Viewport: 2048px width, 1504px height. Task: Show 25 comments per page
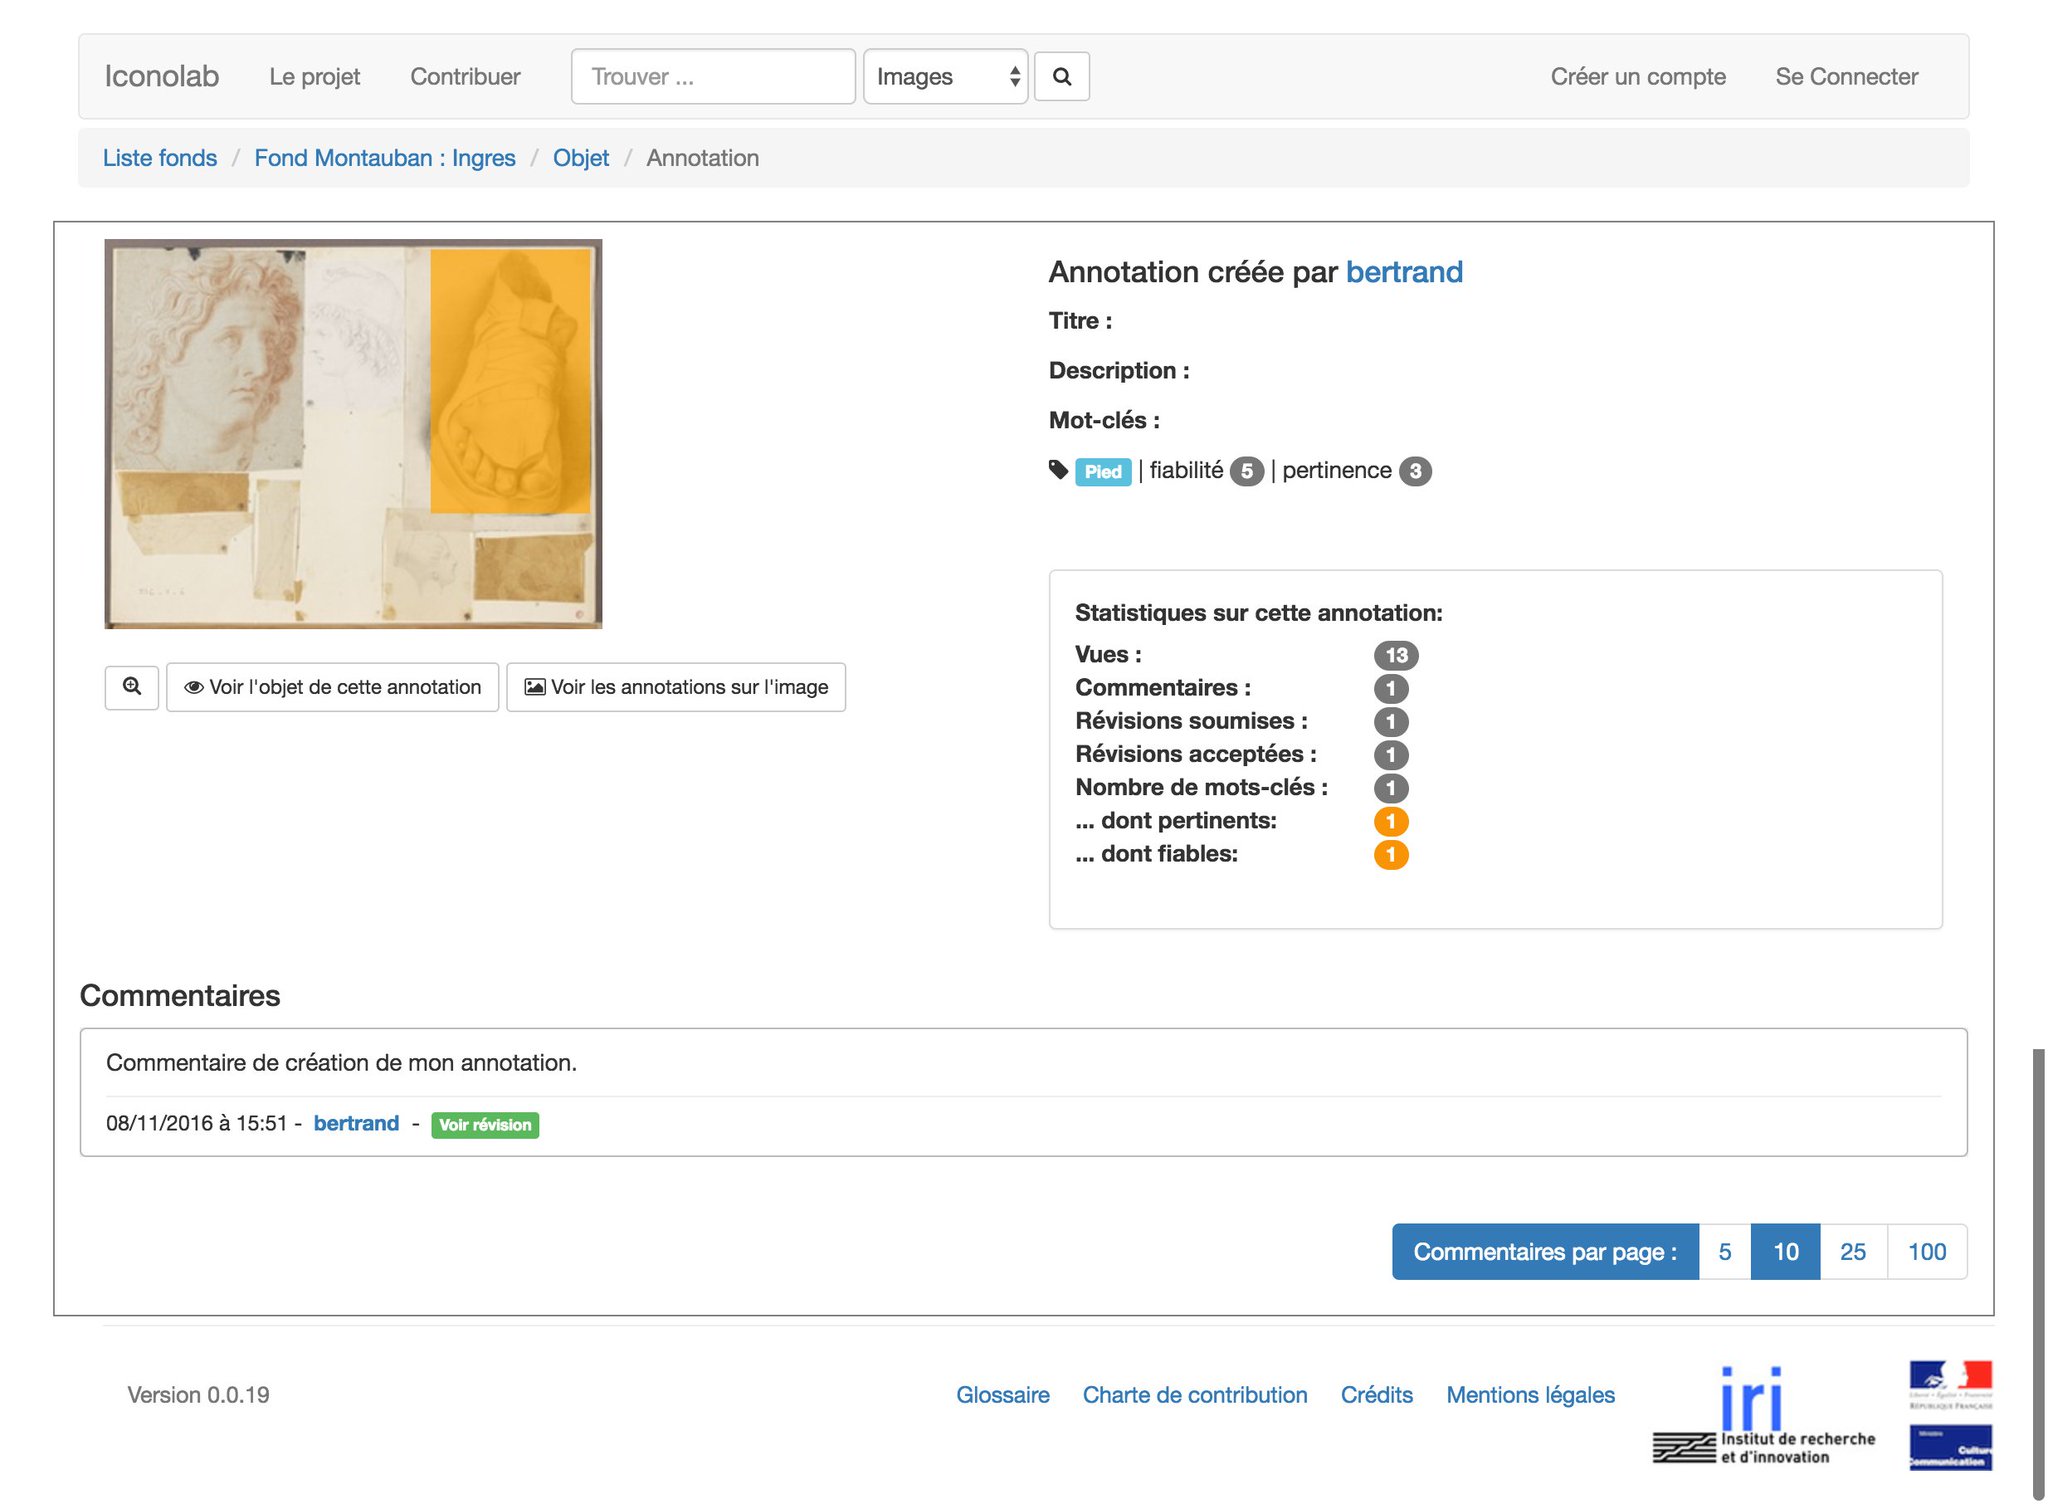point(1853,1252)
